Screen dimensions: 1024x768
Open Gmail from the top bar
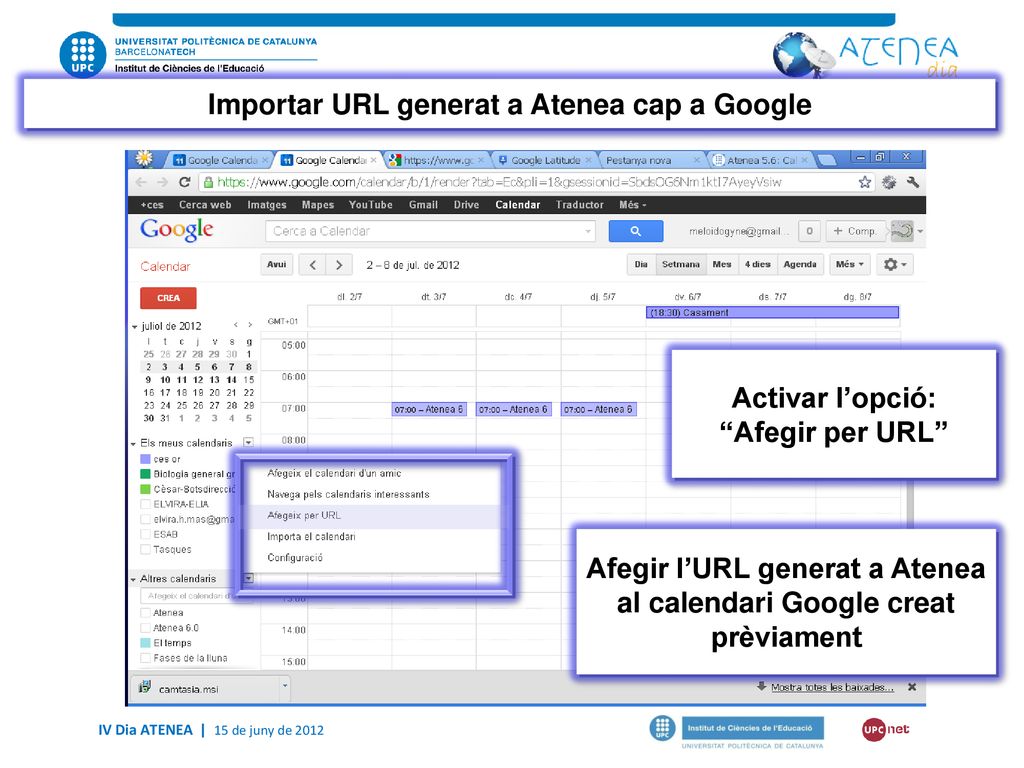pos(423,204)
